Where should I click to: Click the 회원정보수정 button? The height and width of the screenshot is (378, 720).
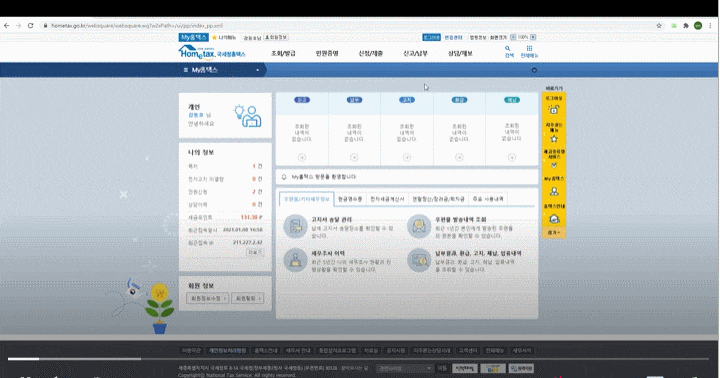point(208,298)
